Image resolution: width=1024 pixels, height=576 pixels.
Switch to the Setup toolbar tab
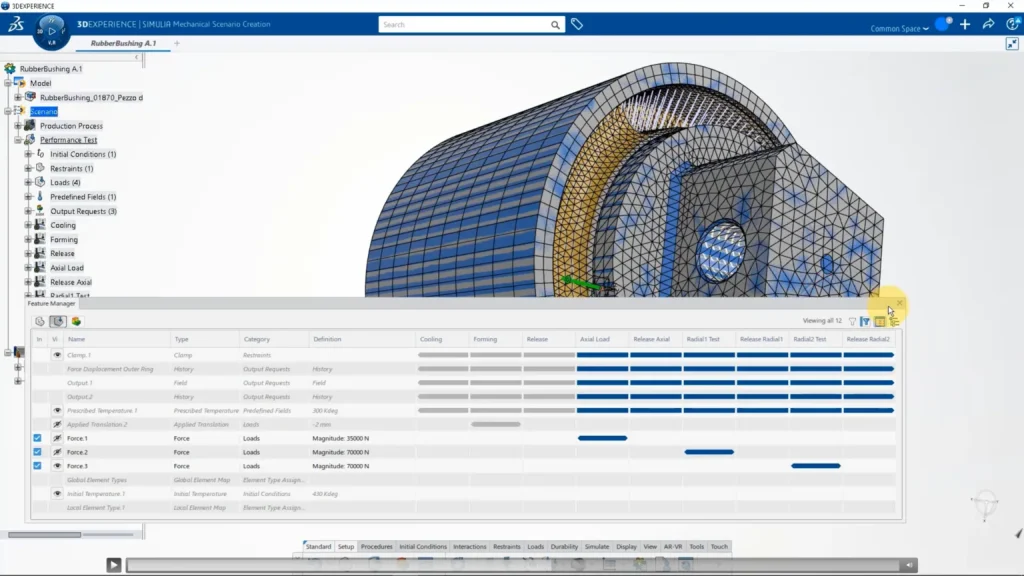click(x=346, y=547)
